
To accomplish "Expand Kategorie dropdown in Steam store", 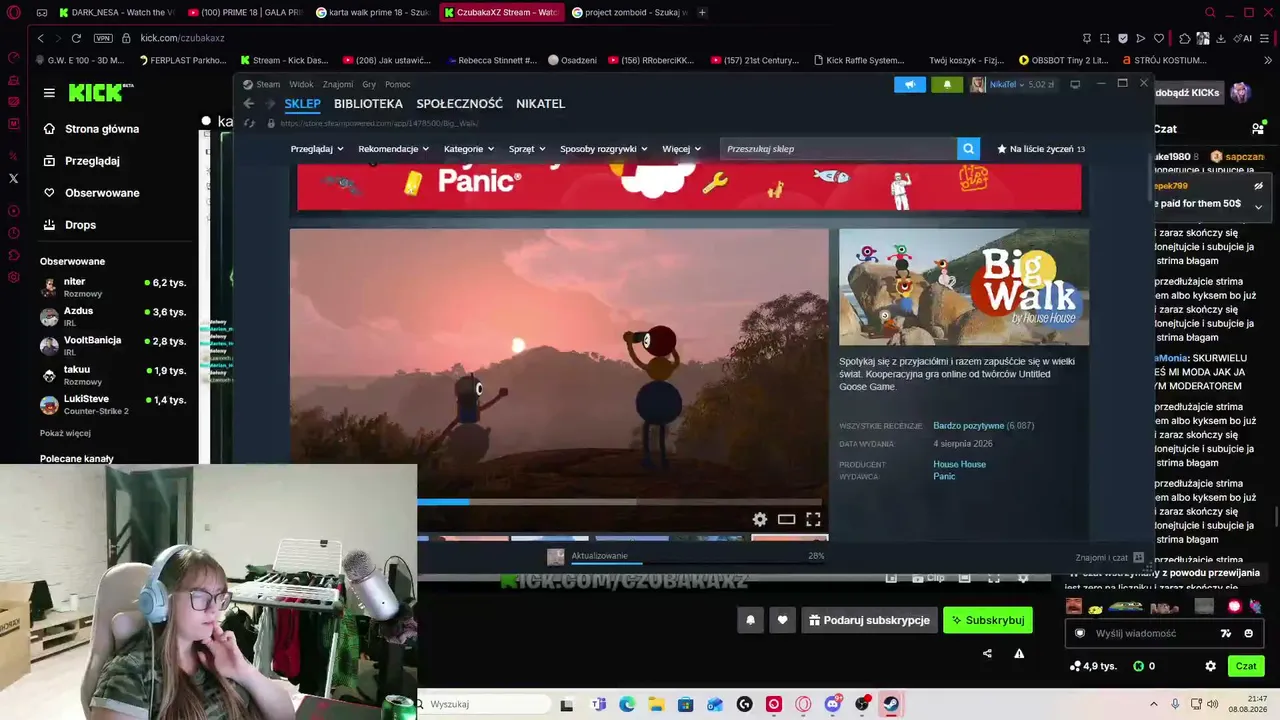I will (x=469, y=149).
